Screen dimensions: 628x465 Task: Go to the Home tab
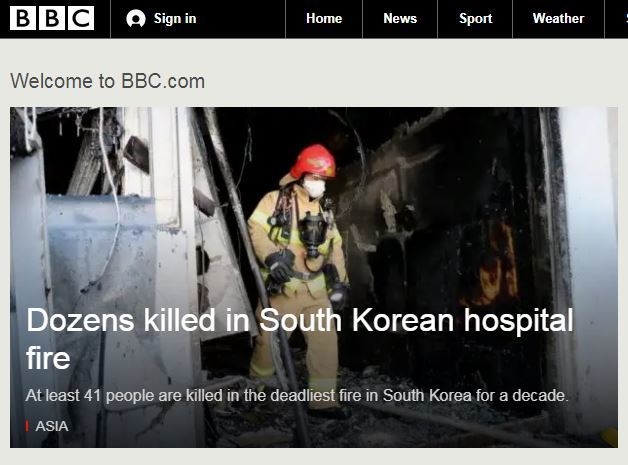click(324, 18)
